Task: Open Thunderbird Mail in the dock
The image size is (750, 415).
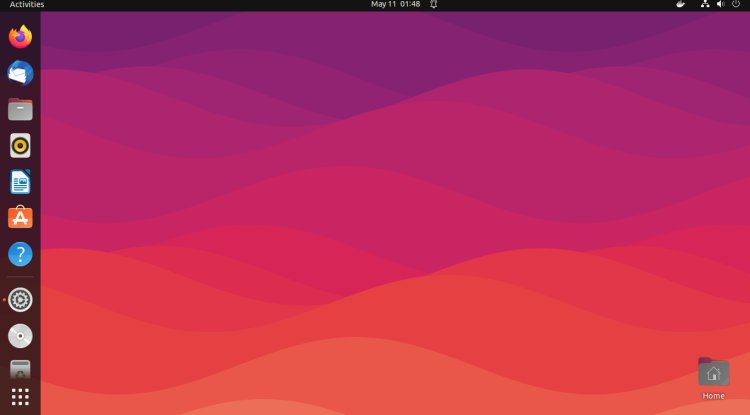Action: 20,73
